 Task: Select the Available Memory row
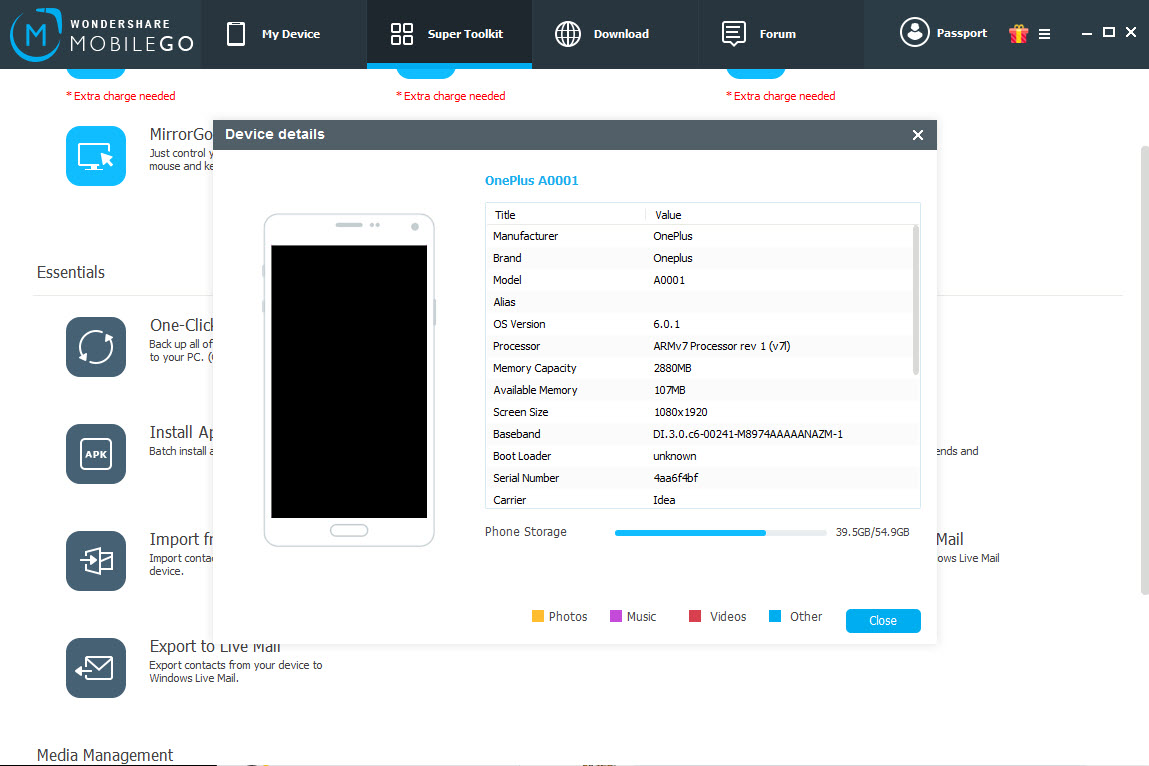click(700, 390)
